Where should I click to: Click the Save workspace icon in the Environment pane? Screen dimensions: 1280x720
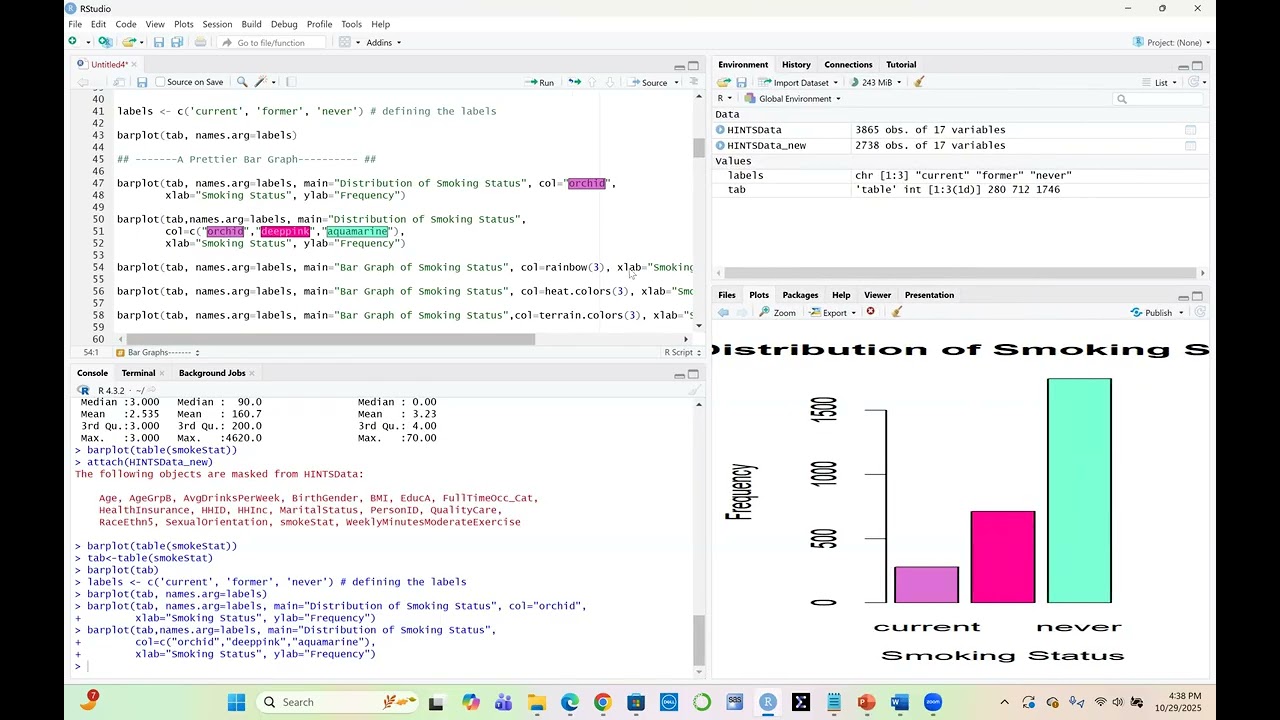tap(741, 82)
